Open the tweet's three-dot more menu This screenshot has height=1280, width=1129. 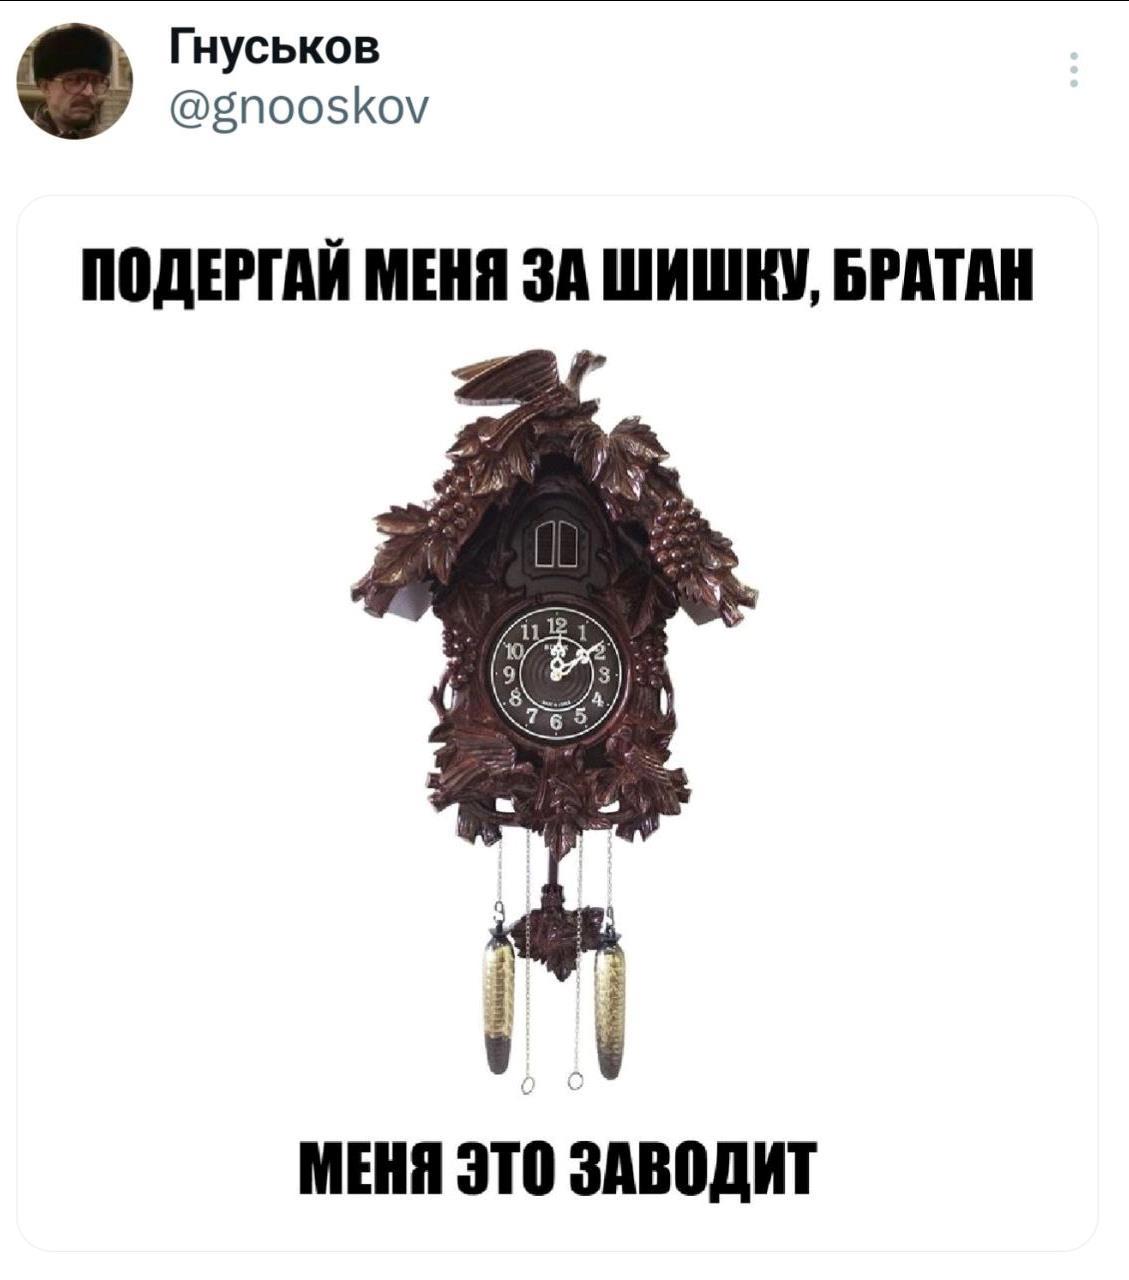[1073, 70]
